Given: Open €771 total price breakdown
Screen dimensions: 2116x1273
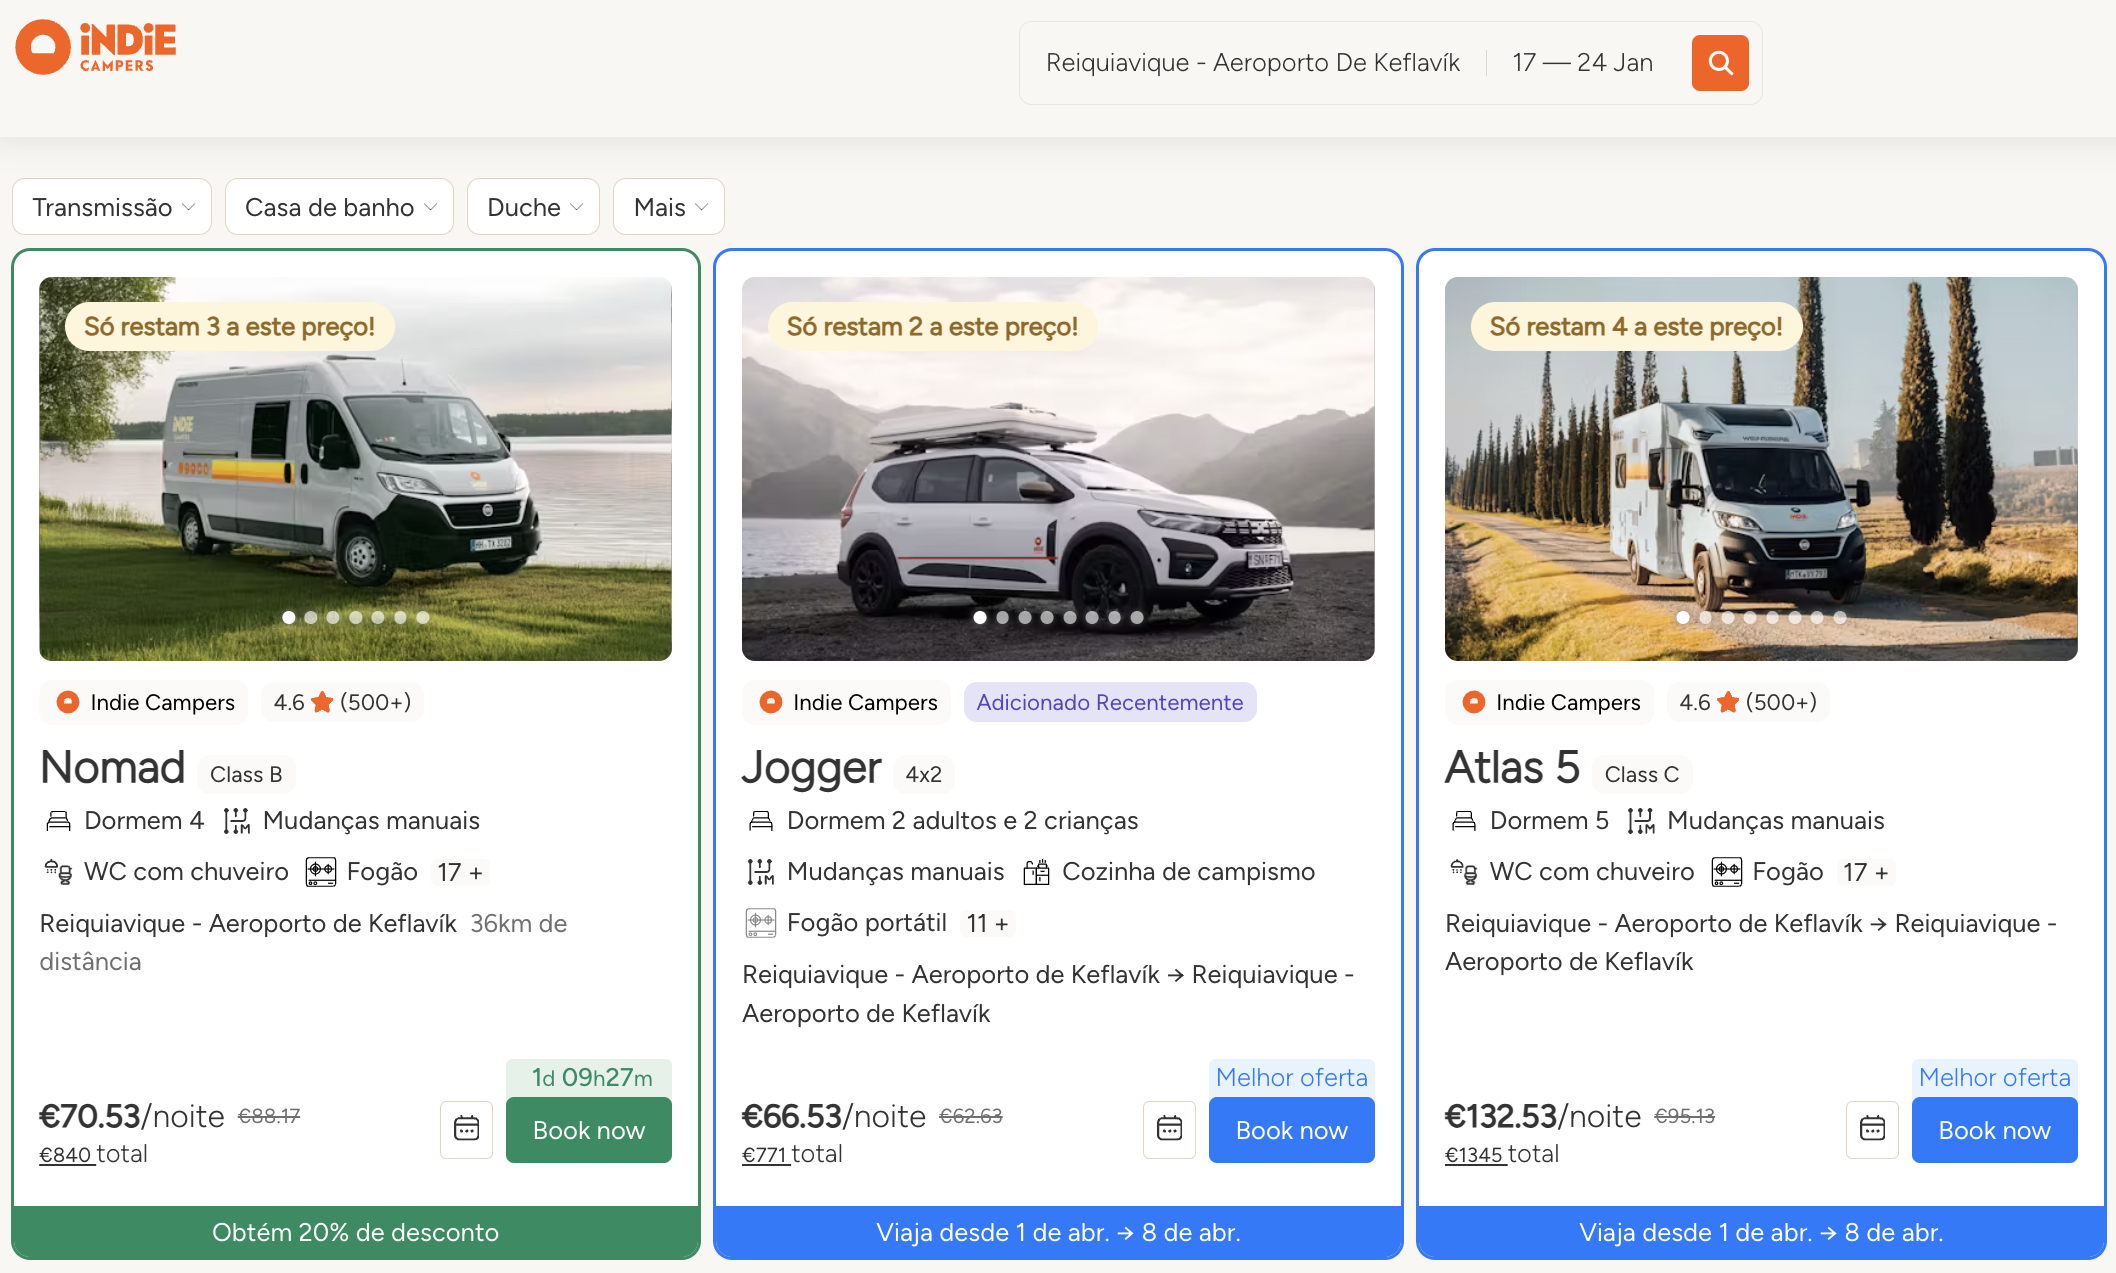Looking at the screenshot, I should click(765, 1154).
